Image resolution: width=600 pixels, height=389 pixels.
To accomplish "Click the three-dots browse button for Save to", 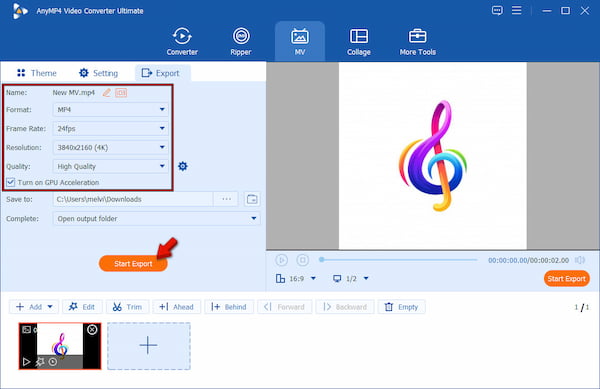I will coord(227,199).
